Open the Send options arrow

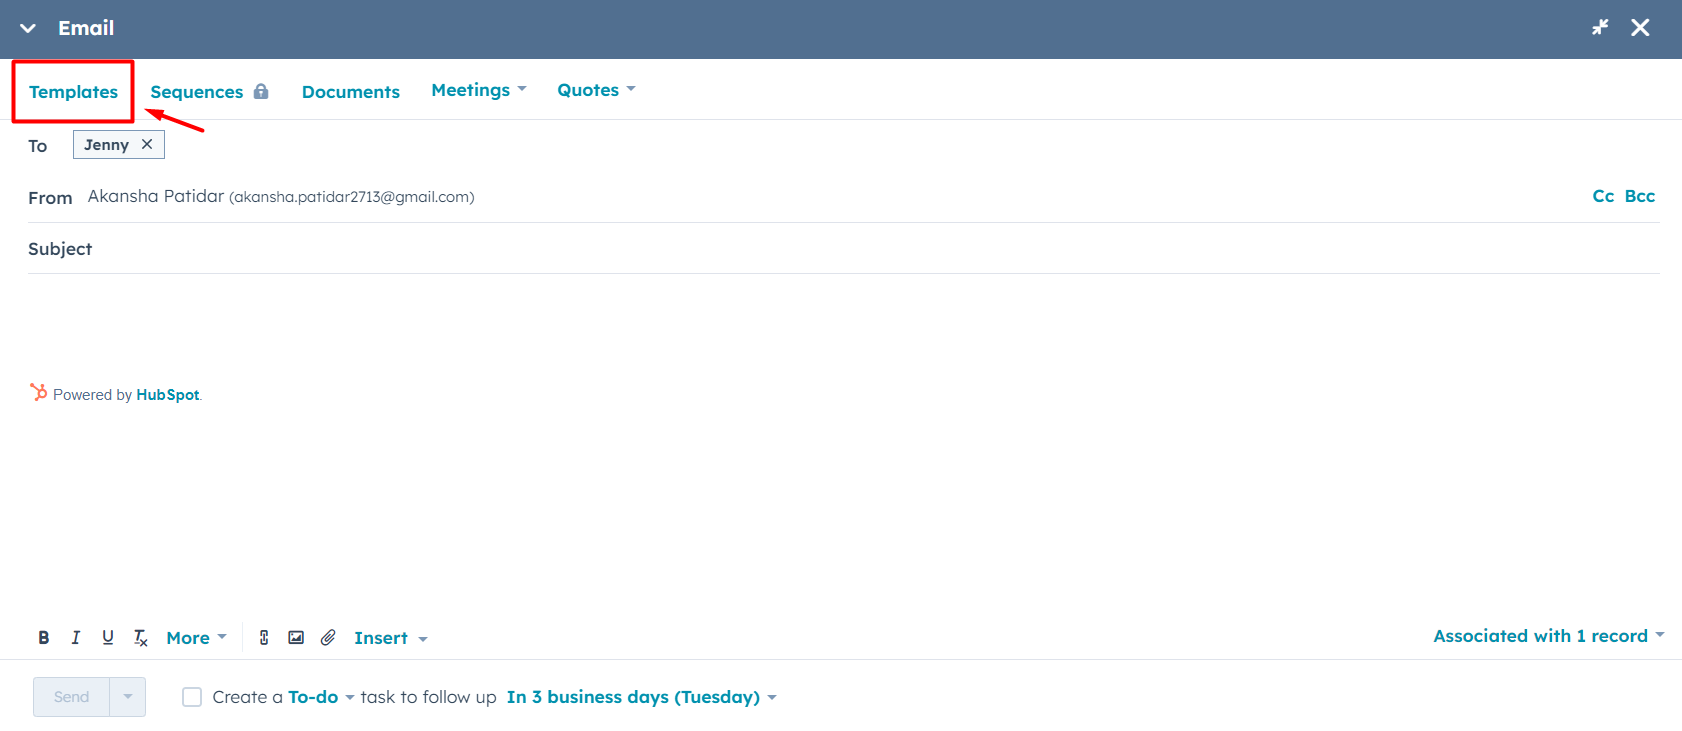(x=128, y=697)
